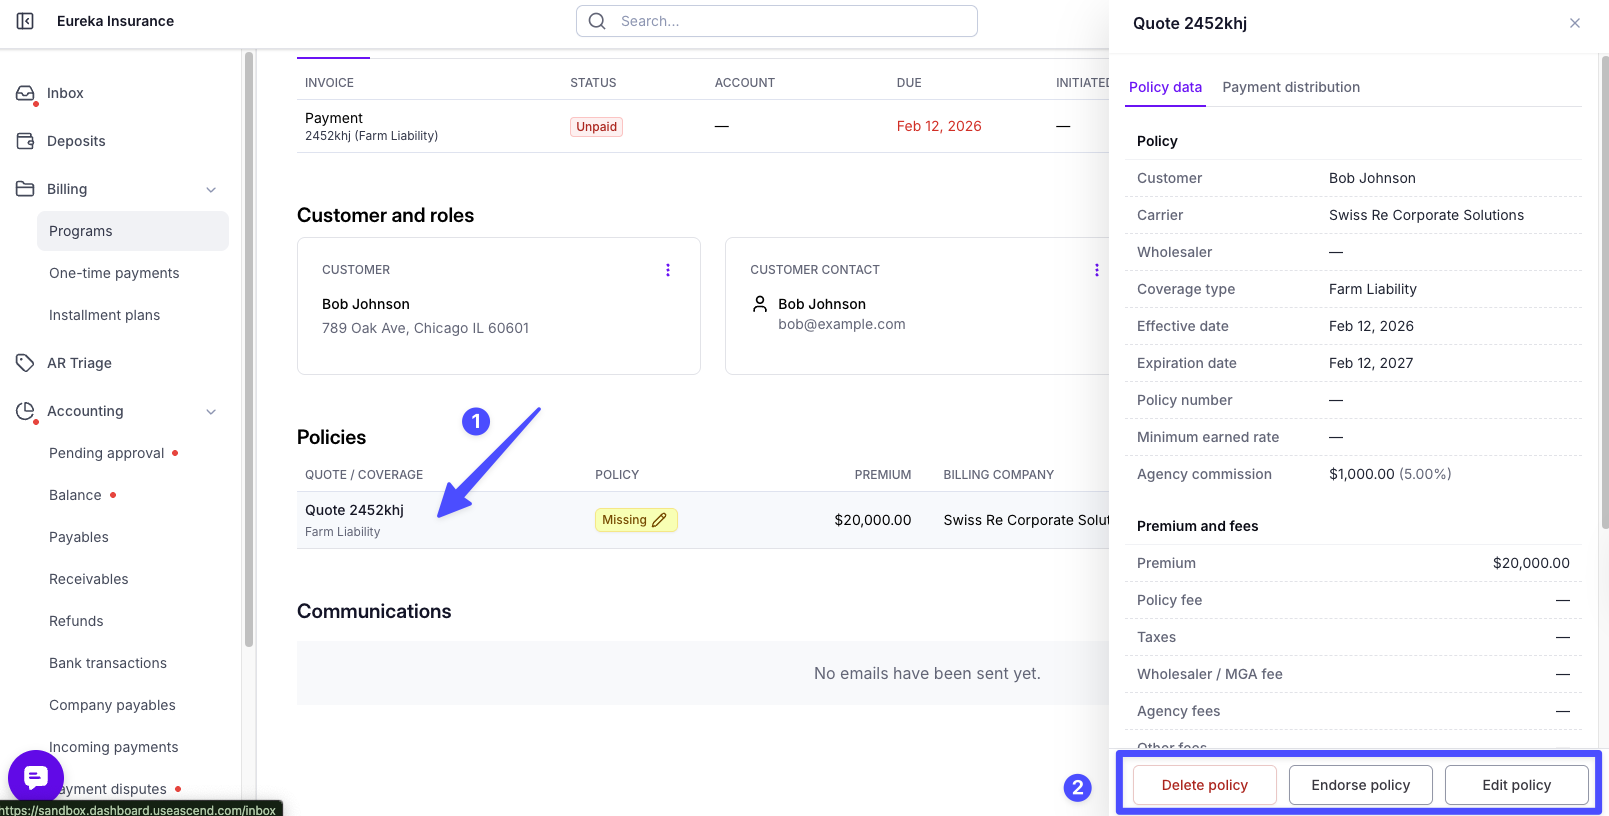Close the Quote 2452khj panel
The height and width of the screenshot is (816, 1609).
click(1575, 23)
